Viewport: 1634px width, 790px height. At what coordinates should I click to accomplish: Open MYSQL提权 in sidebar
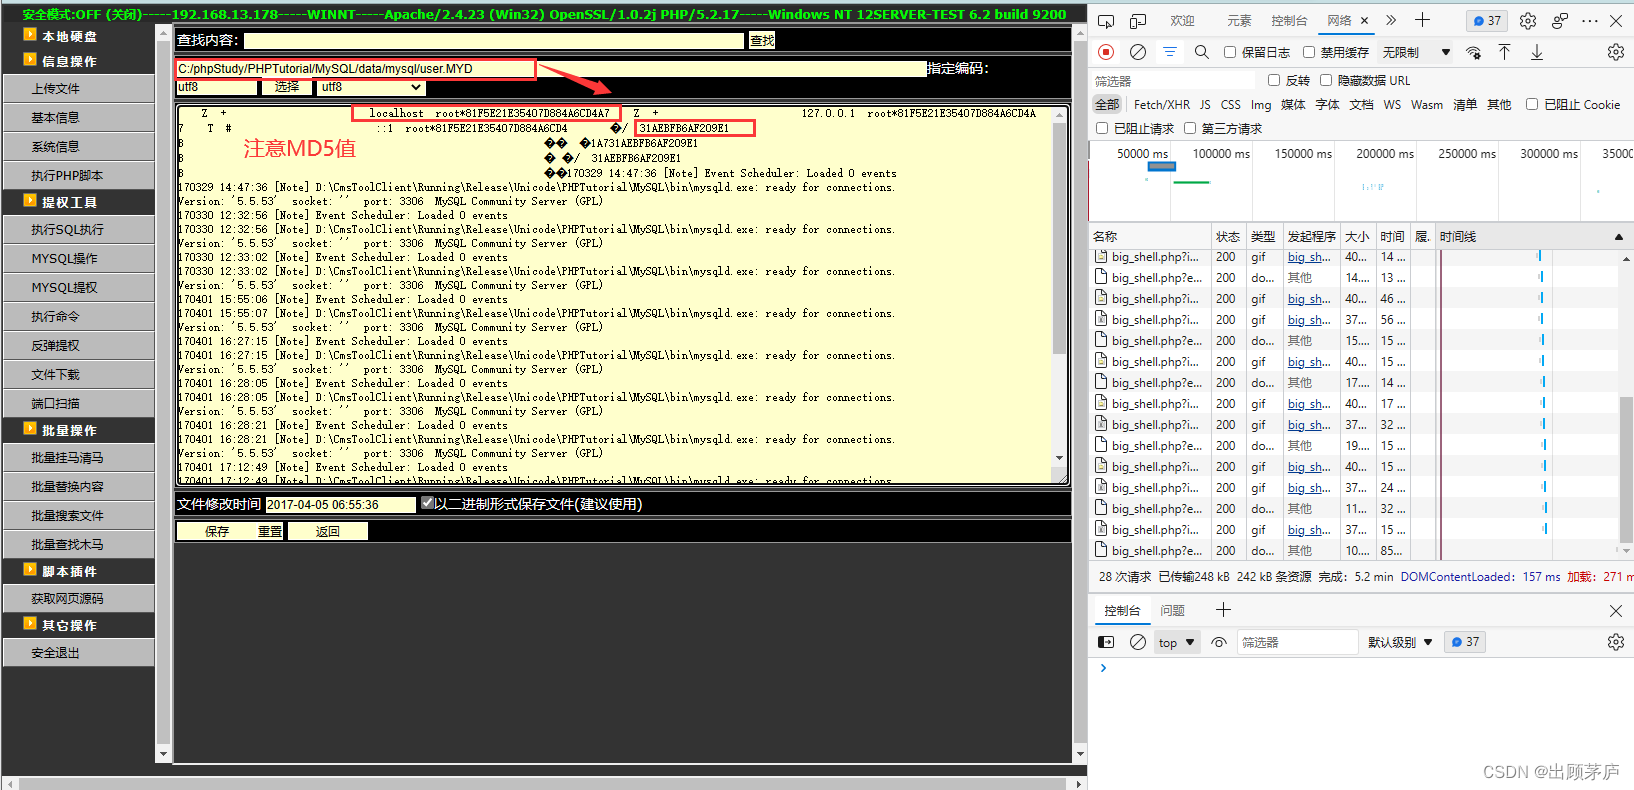(78, 287)
